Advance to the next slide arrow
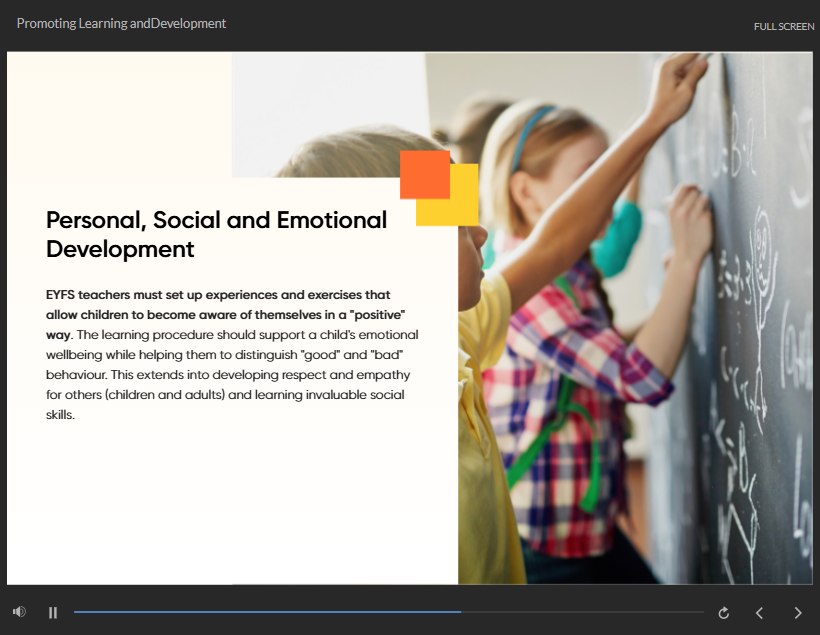 pyautogui.click(x=797, y=613)
